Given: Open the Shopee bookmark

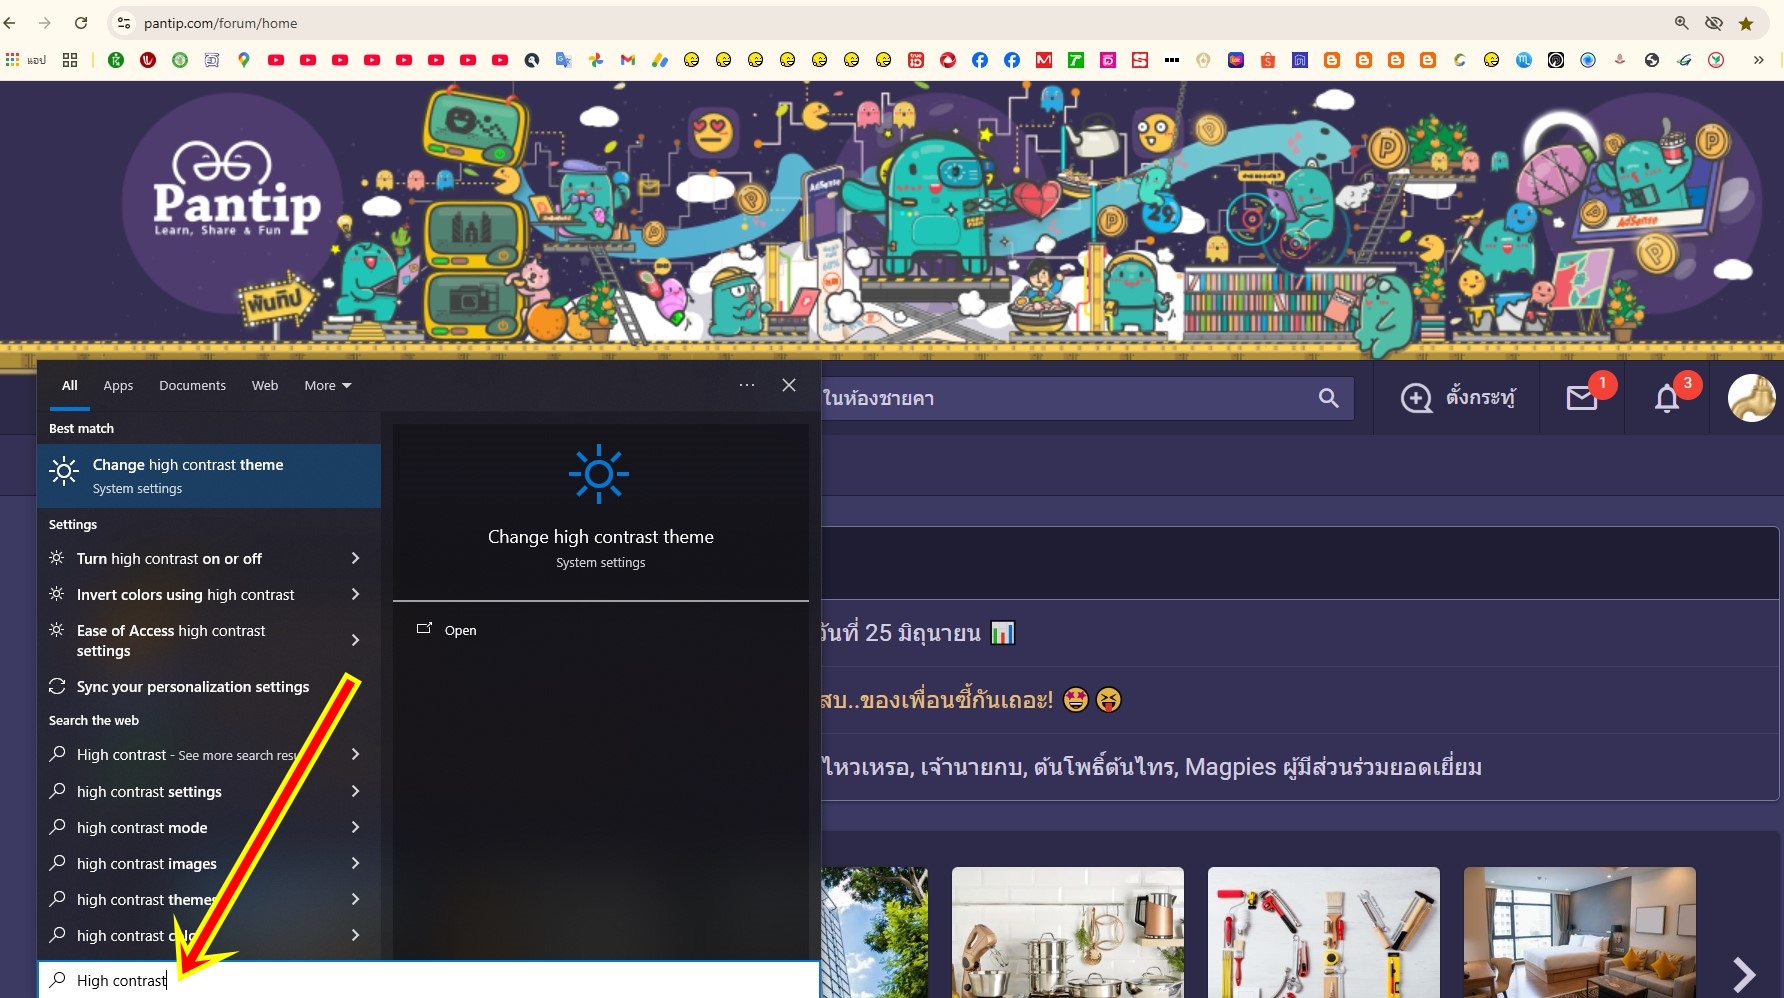Looking at the screenshot, I should (x=1268, y=60).
